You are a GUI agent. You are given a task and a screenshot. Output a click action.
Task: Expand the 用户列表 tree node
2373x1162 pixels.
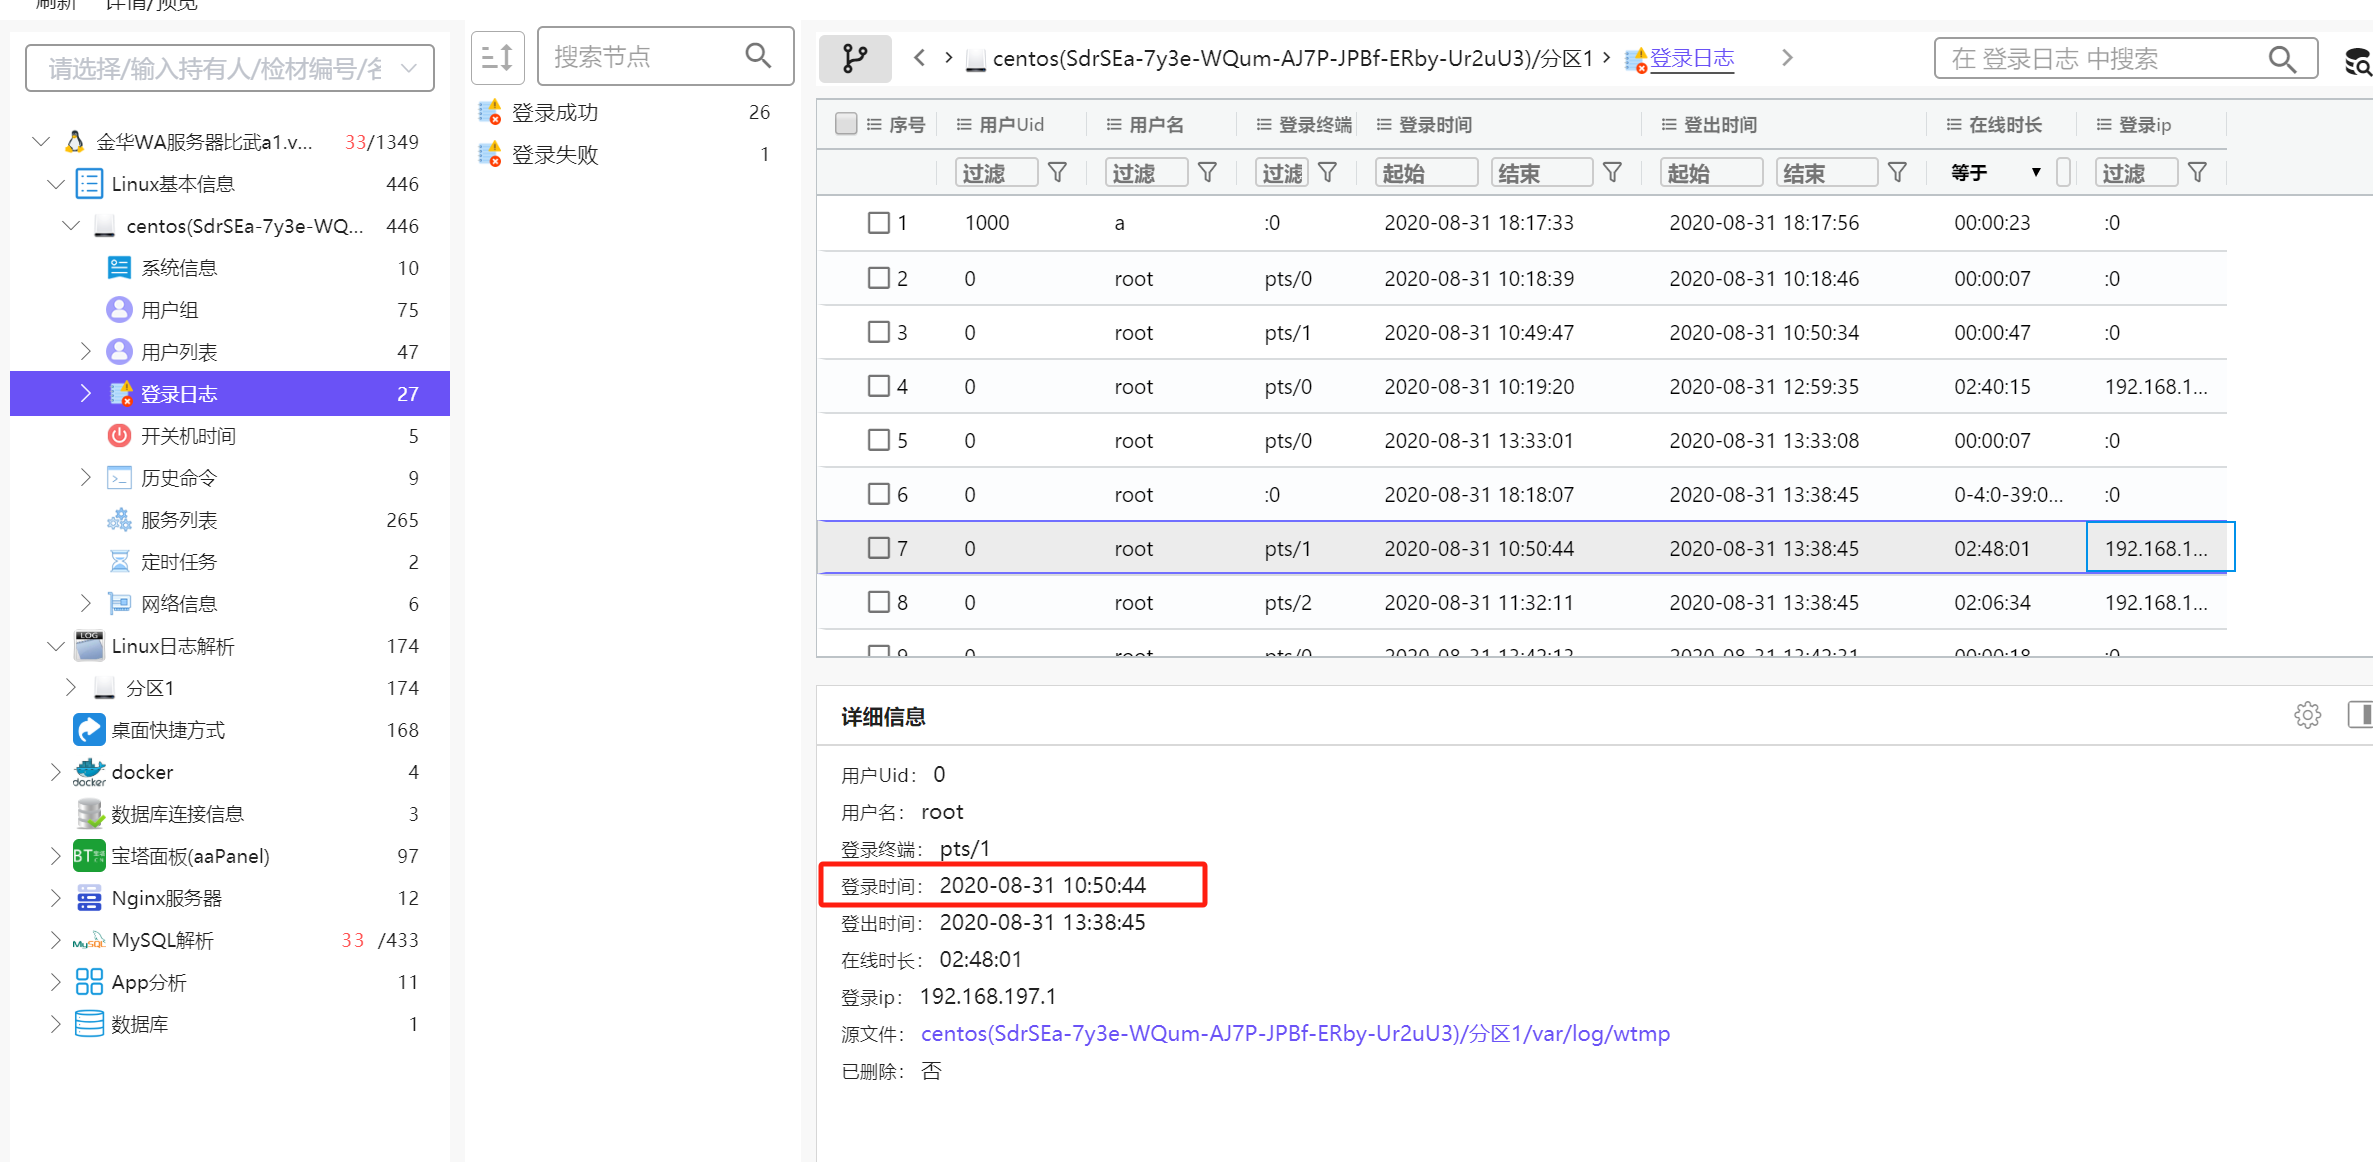[x=85, y=351]
